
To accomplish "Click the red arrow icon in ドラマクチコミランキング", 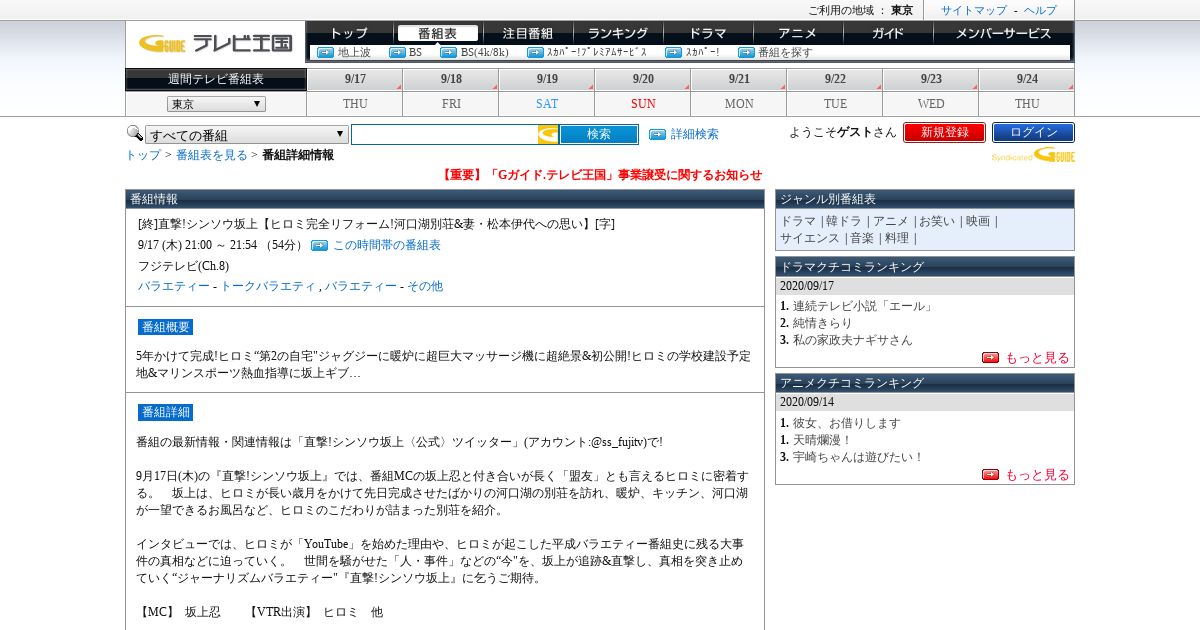I will pyautogui.click(x=990, y=357).
